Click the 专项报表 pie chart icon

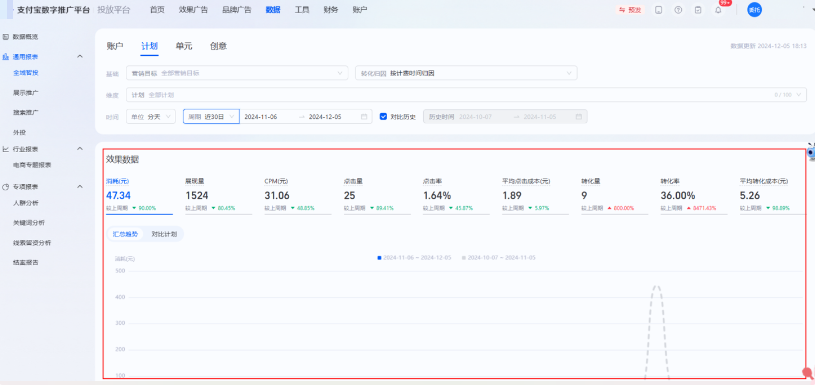(6, 187)
